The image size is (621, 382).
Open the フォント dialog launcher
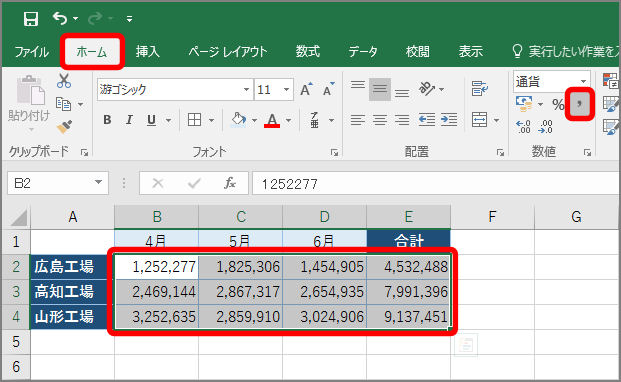point(335,152)
